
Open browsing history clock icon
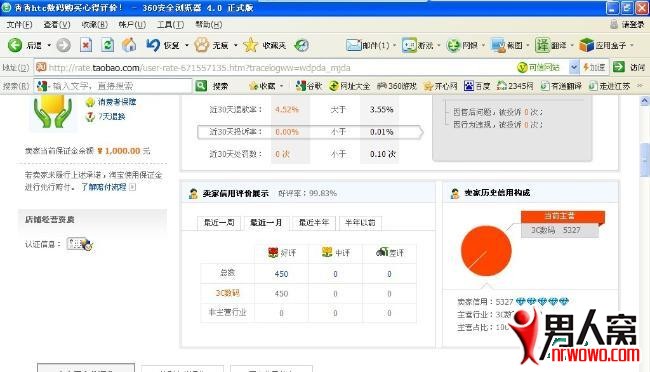pos(301,45)
